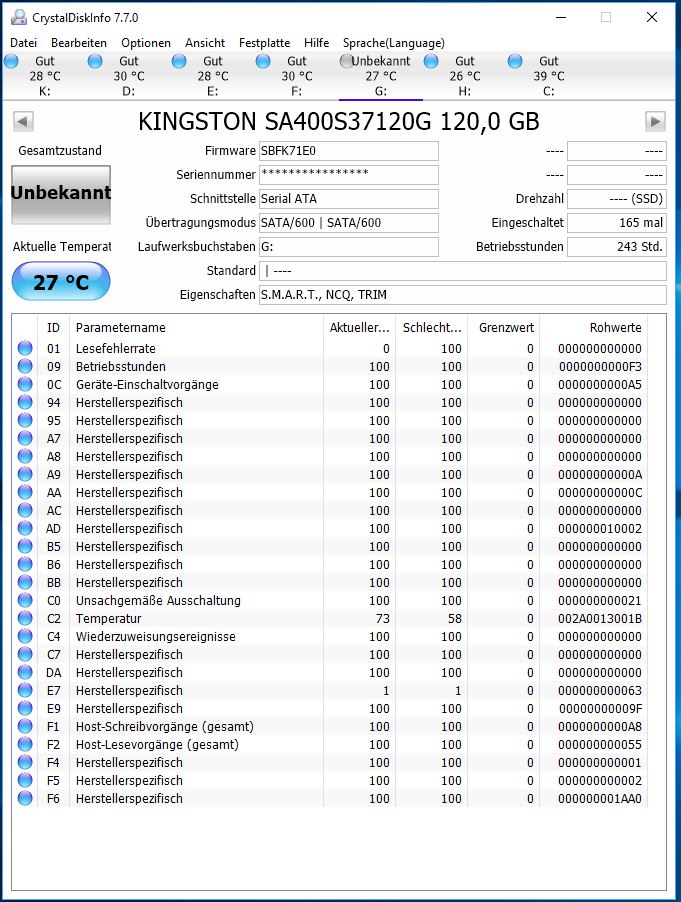Open the Hilfe menu

click(x=316, y=43)
